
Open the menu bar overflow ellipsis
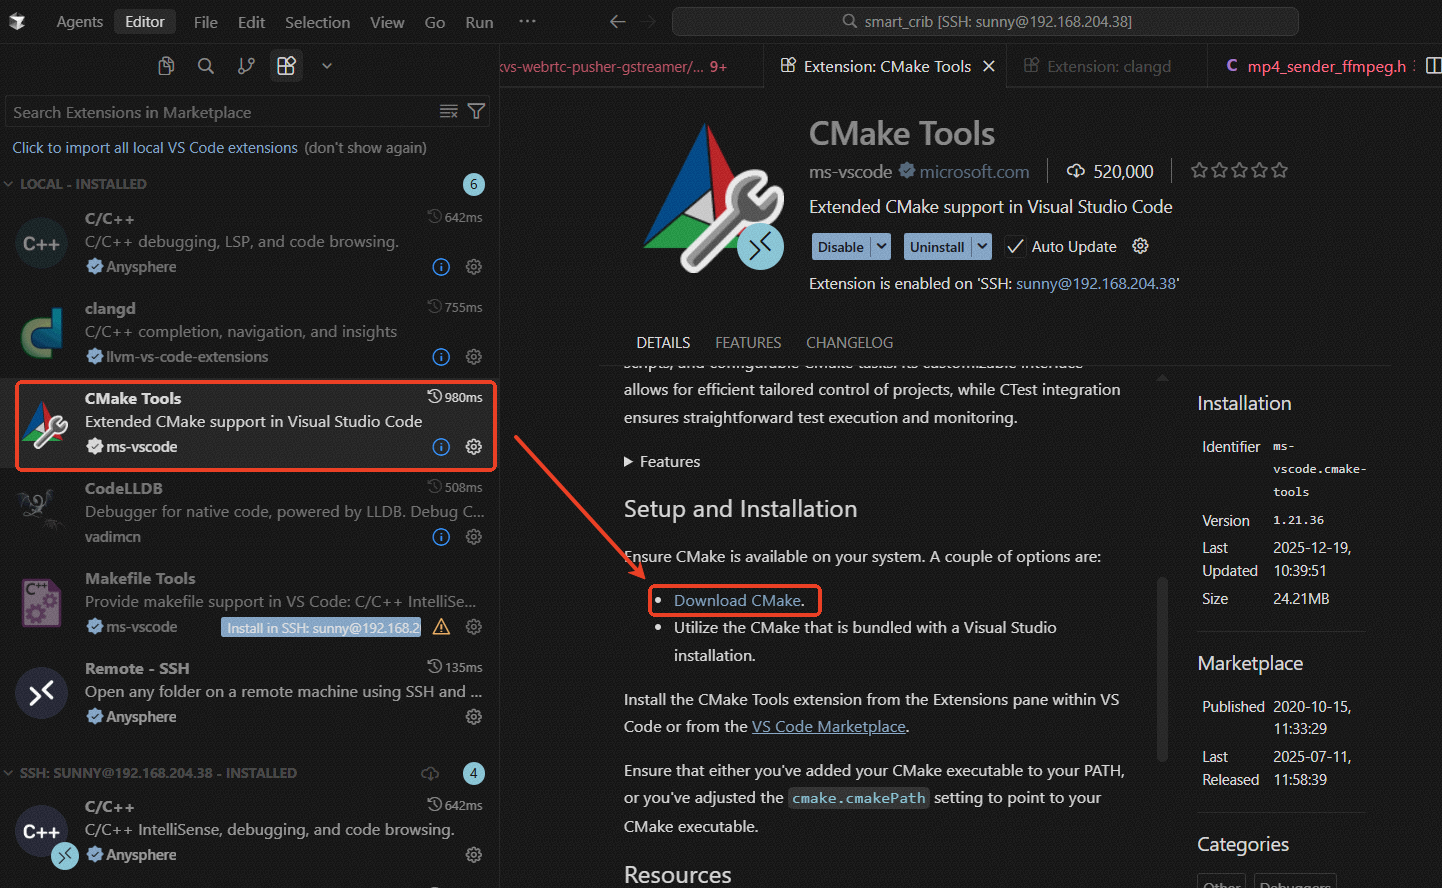527,21
